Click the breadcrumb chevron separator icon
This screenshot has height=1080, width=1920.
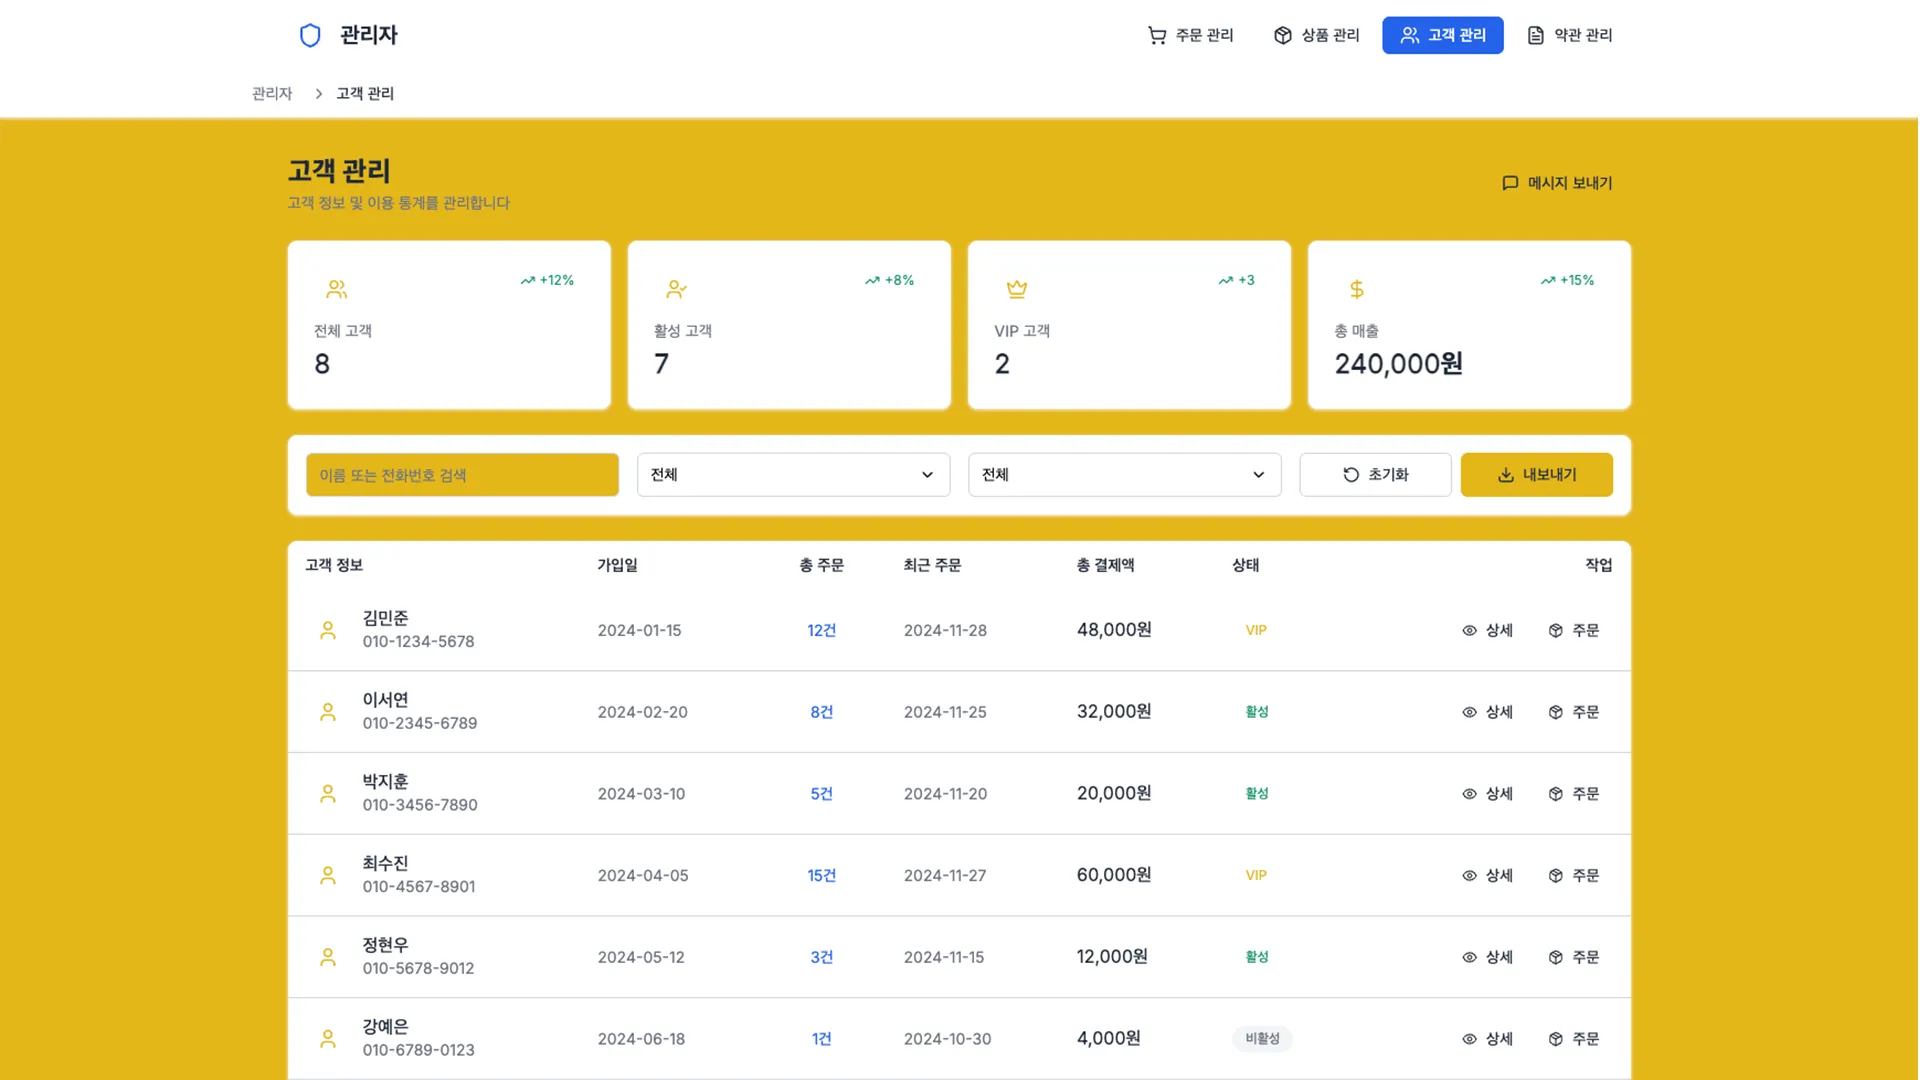point(319,93)
